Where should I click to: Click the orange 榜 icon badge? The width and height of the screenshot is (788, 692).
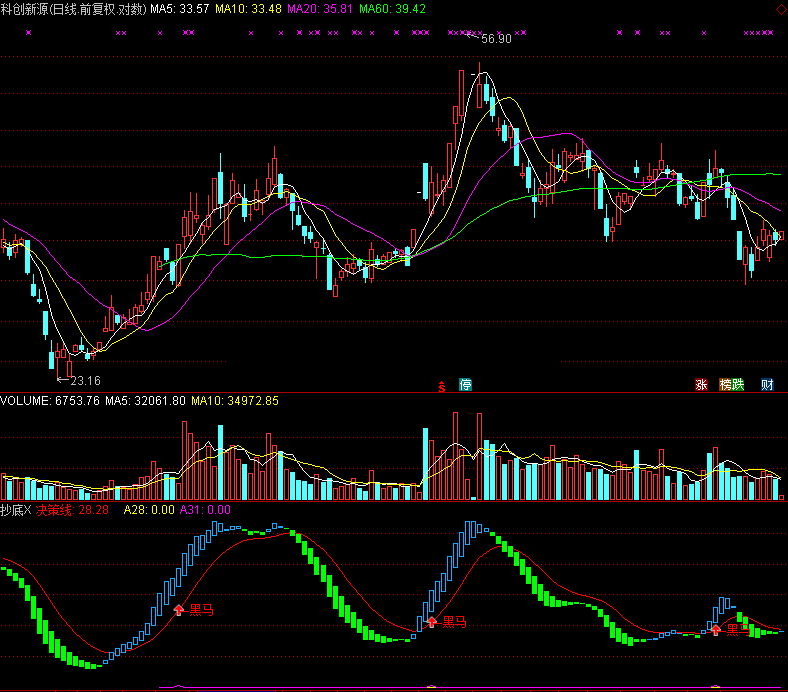725,385
